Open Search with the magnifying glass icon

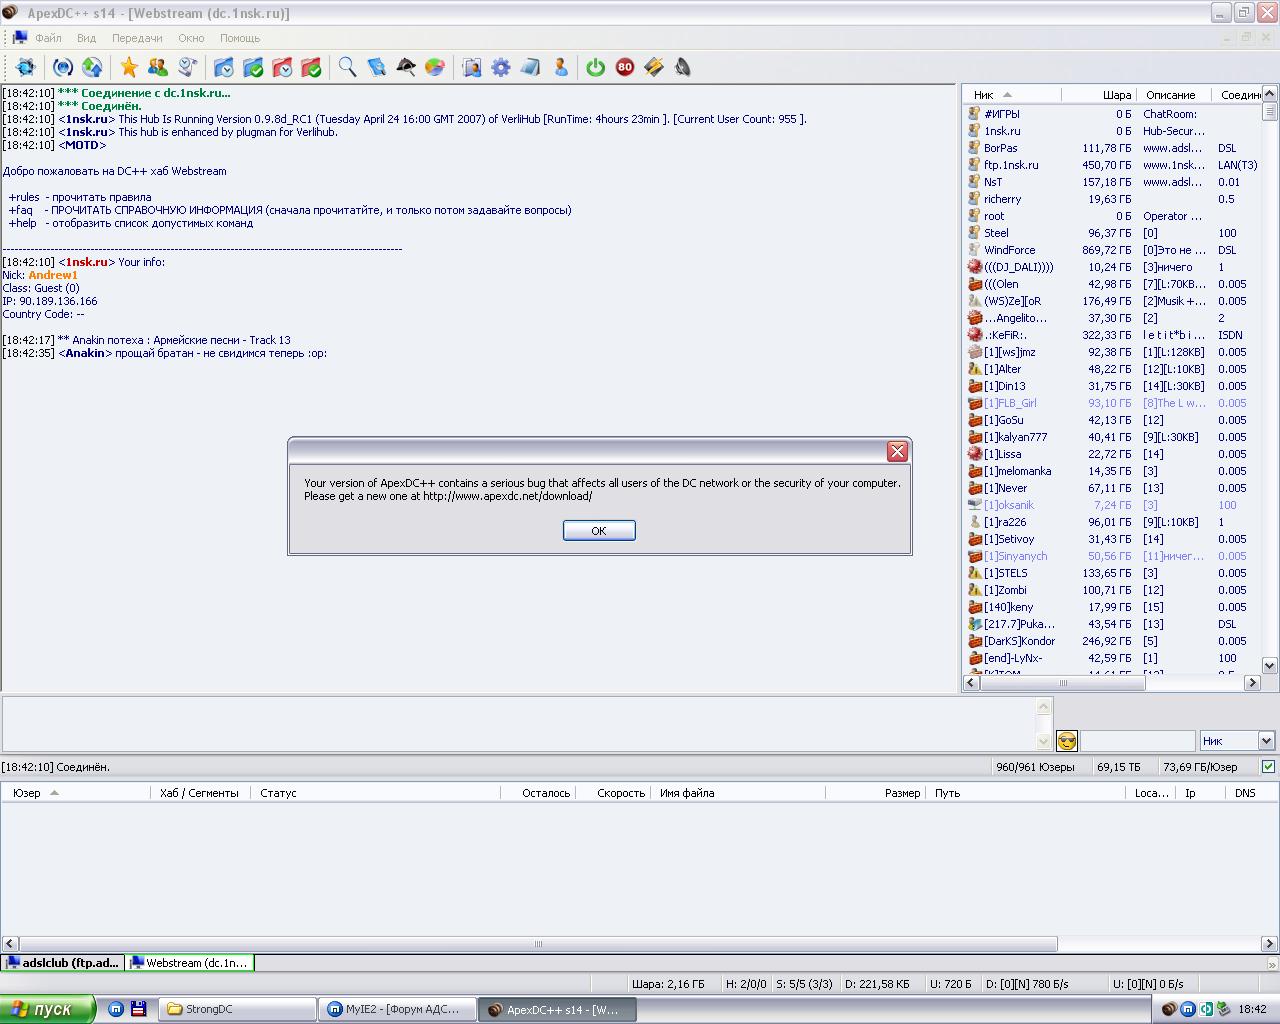point(347,67)
